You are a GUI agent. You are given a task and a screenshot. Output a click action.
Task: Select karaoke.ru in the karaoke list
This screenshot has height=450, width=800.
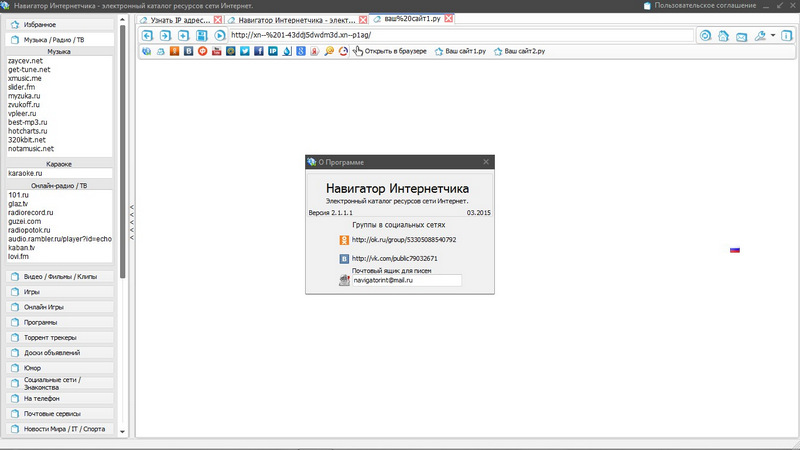pyautogui.click(x=25, y=173)
